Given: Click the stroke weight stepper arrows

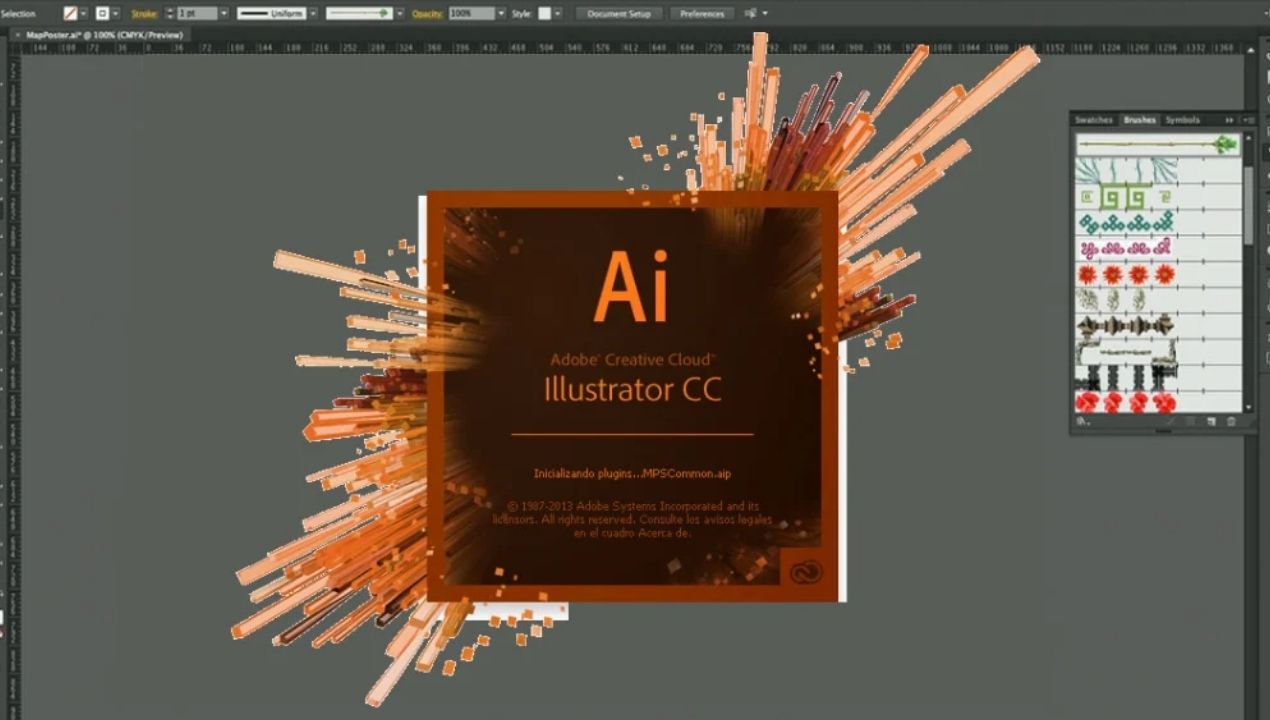Looking at the screenshot, I should point(169,14).
